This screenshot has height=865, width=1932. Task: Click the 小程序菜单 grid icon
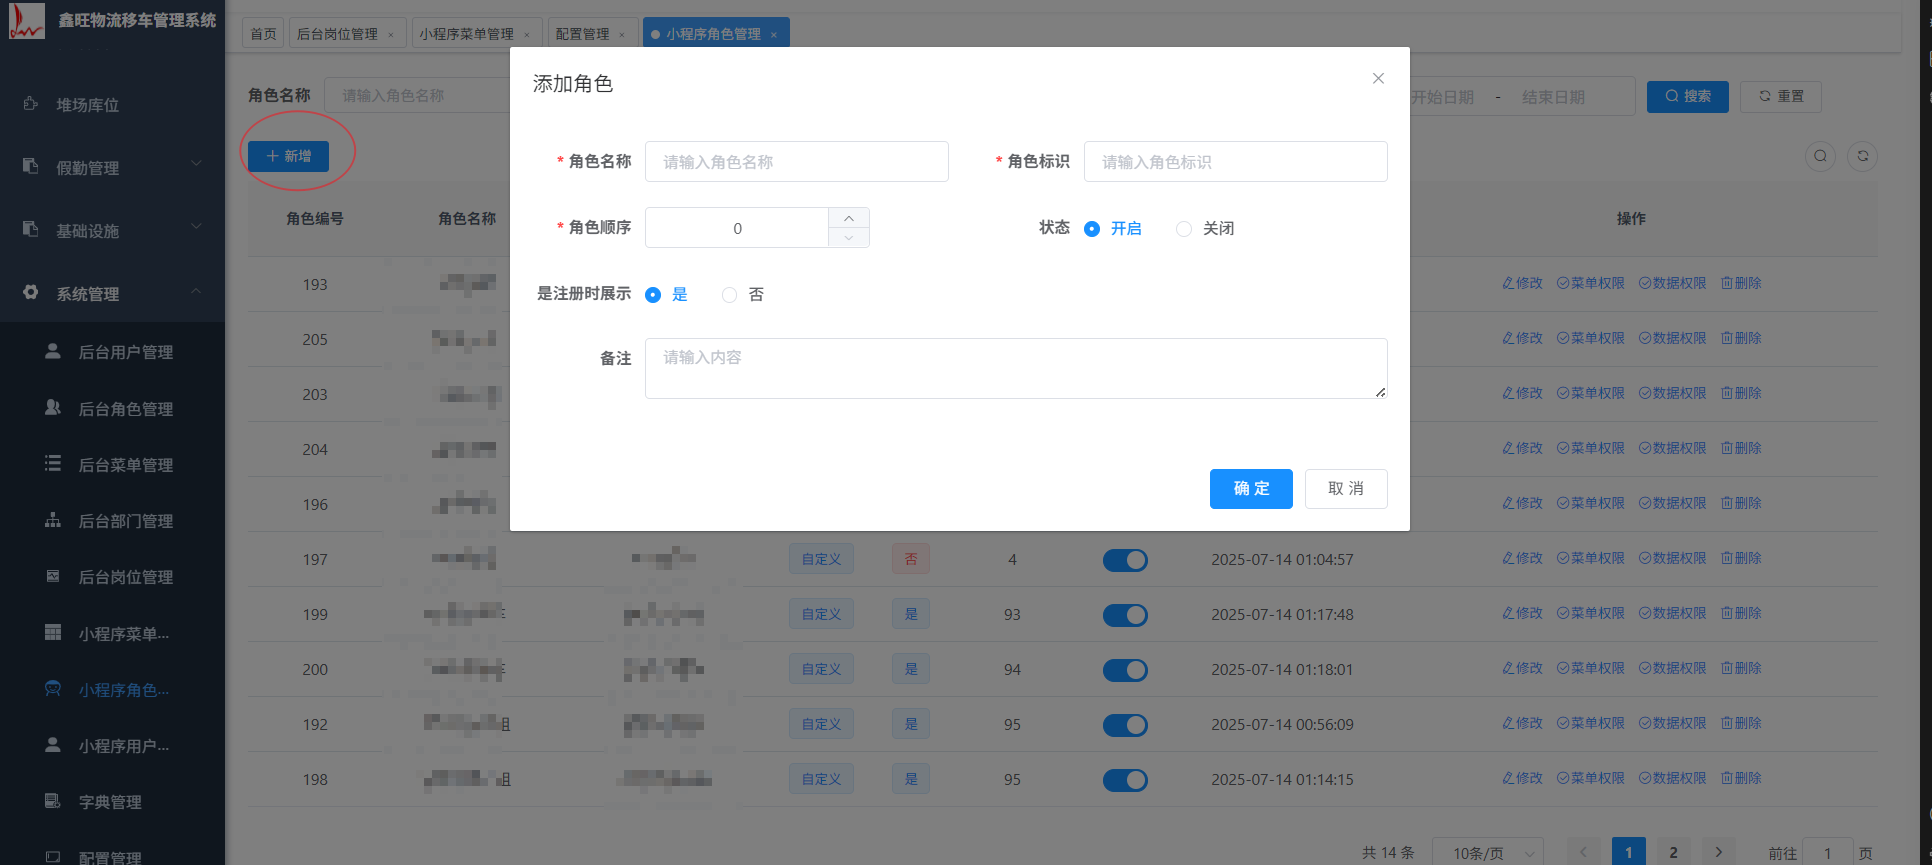tap(53, 632)
